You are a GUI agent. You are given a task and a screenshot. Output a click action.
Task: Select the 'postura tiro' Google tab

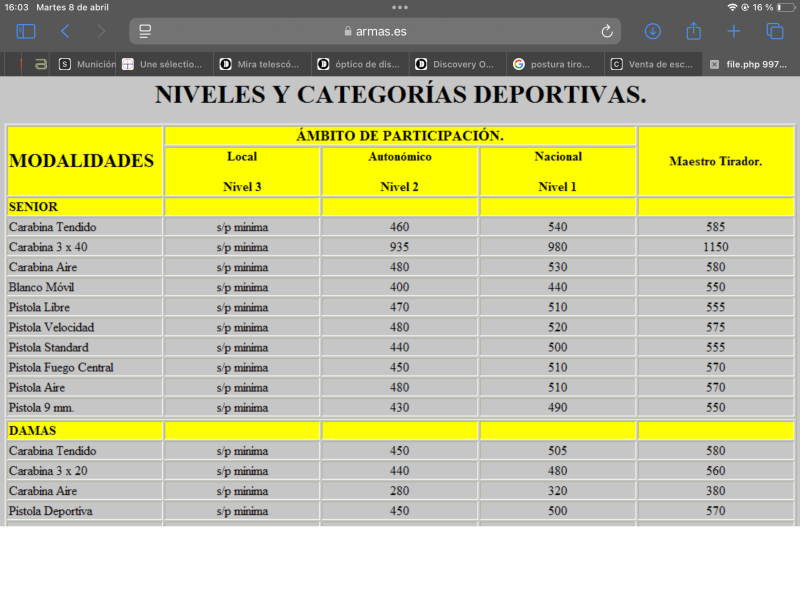tap(555, 64)
